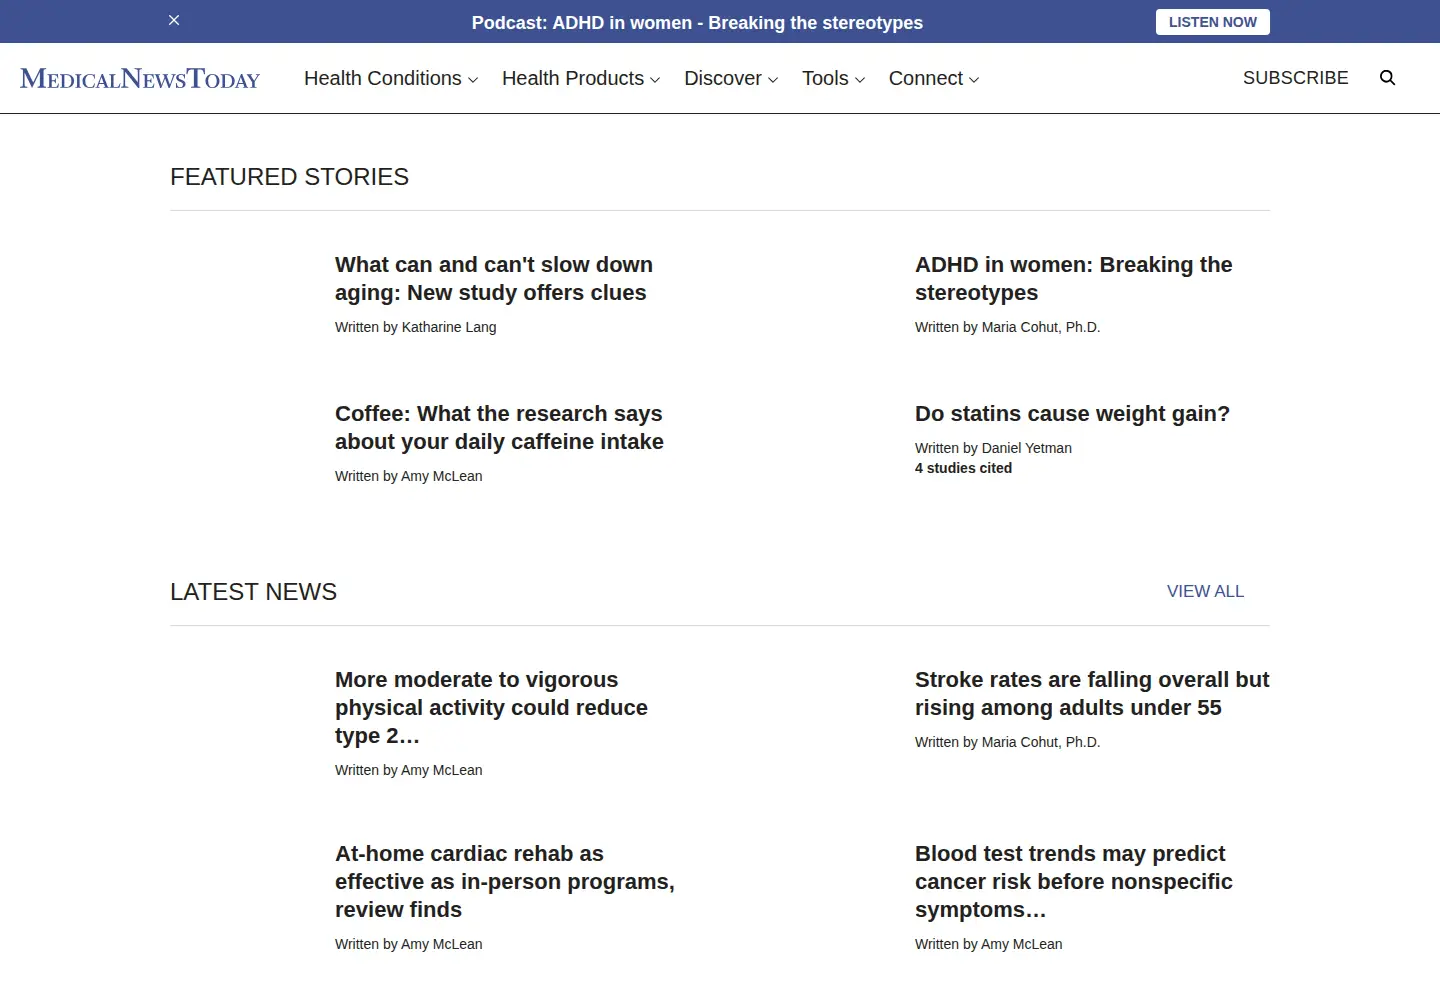The width and height of the screenshot is (1440, 1000).
Task: Click the Subscribe link
Action: coord(1296,78)
